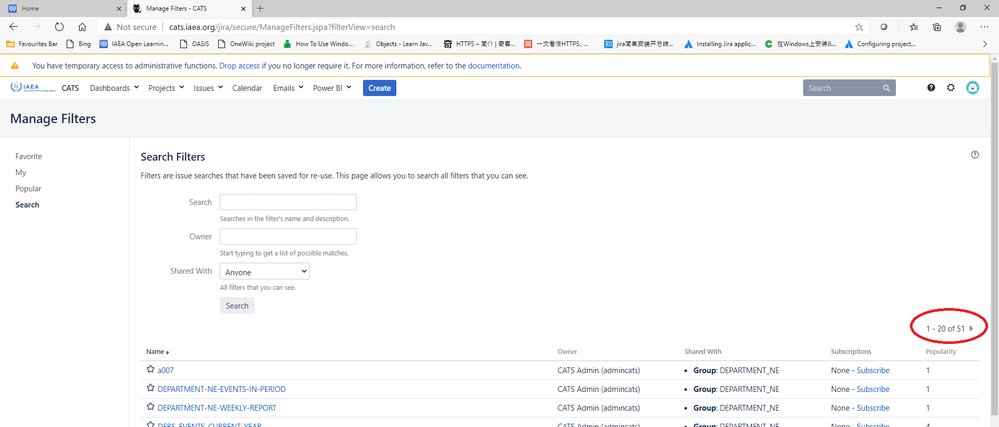Image resolution: width=999 pixels, height=427 pixels.
Task: Favorite the a007 filter star
Action: coord(150,370)
